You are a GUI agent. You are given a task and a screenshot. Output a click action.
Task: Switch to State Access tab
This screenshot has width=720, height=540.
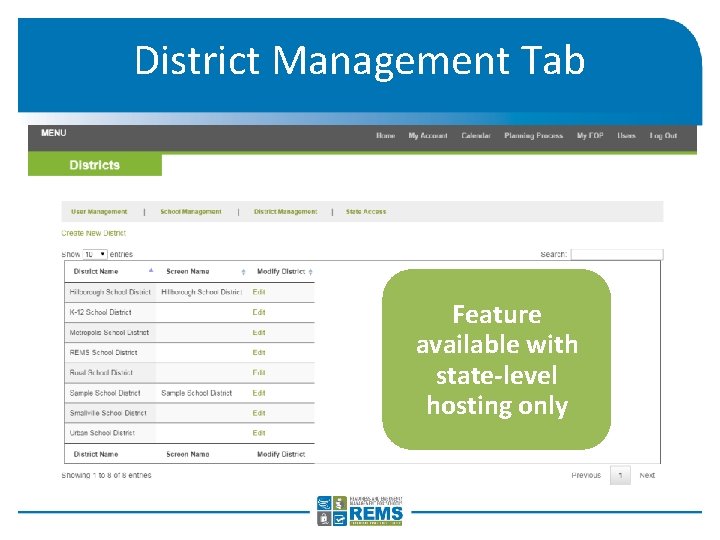pyautogui.click(x=366, y=212)
